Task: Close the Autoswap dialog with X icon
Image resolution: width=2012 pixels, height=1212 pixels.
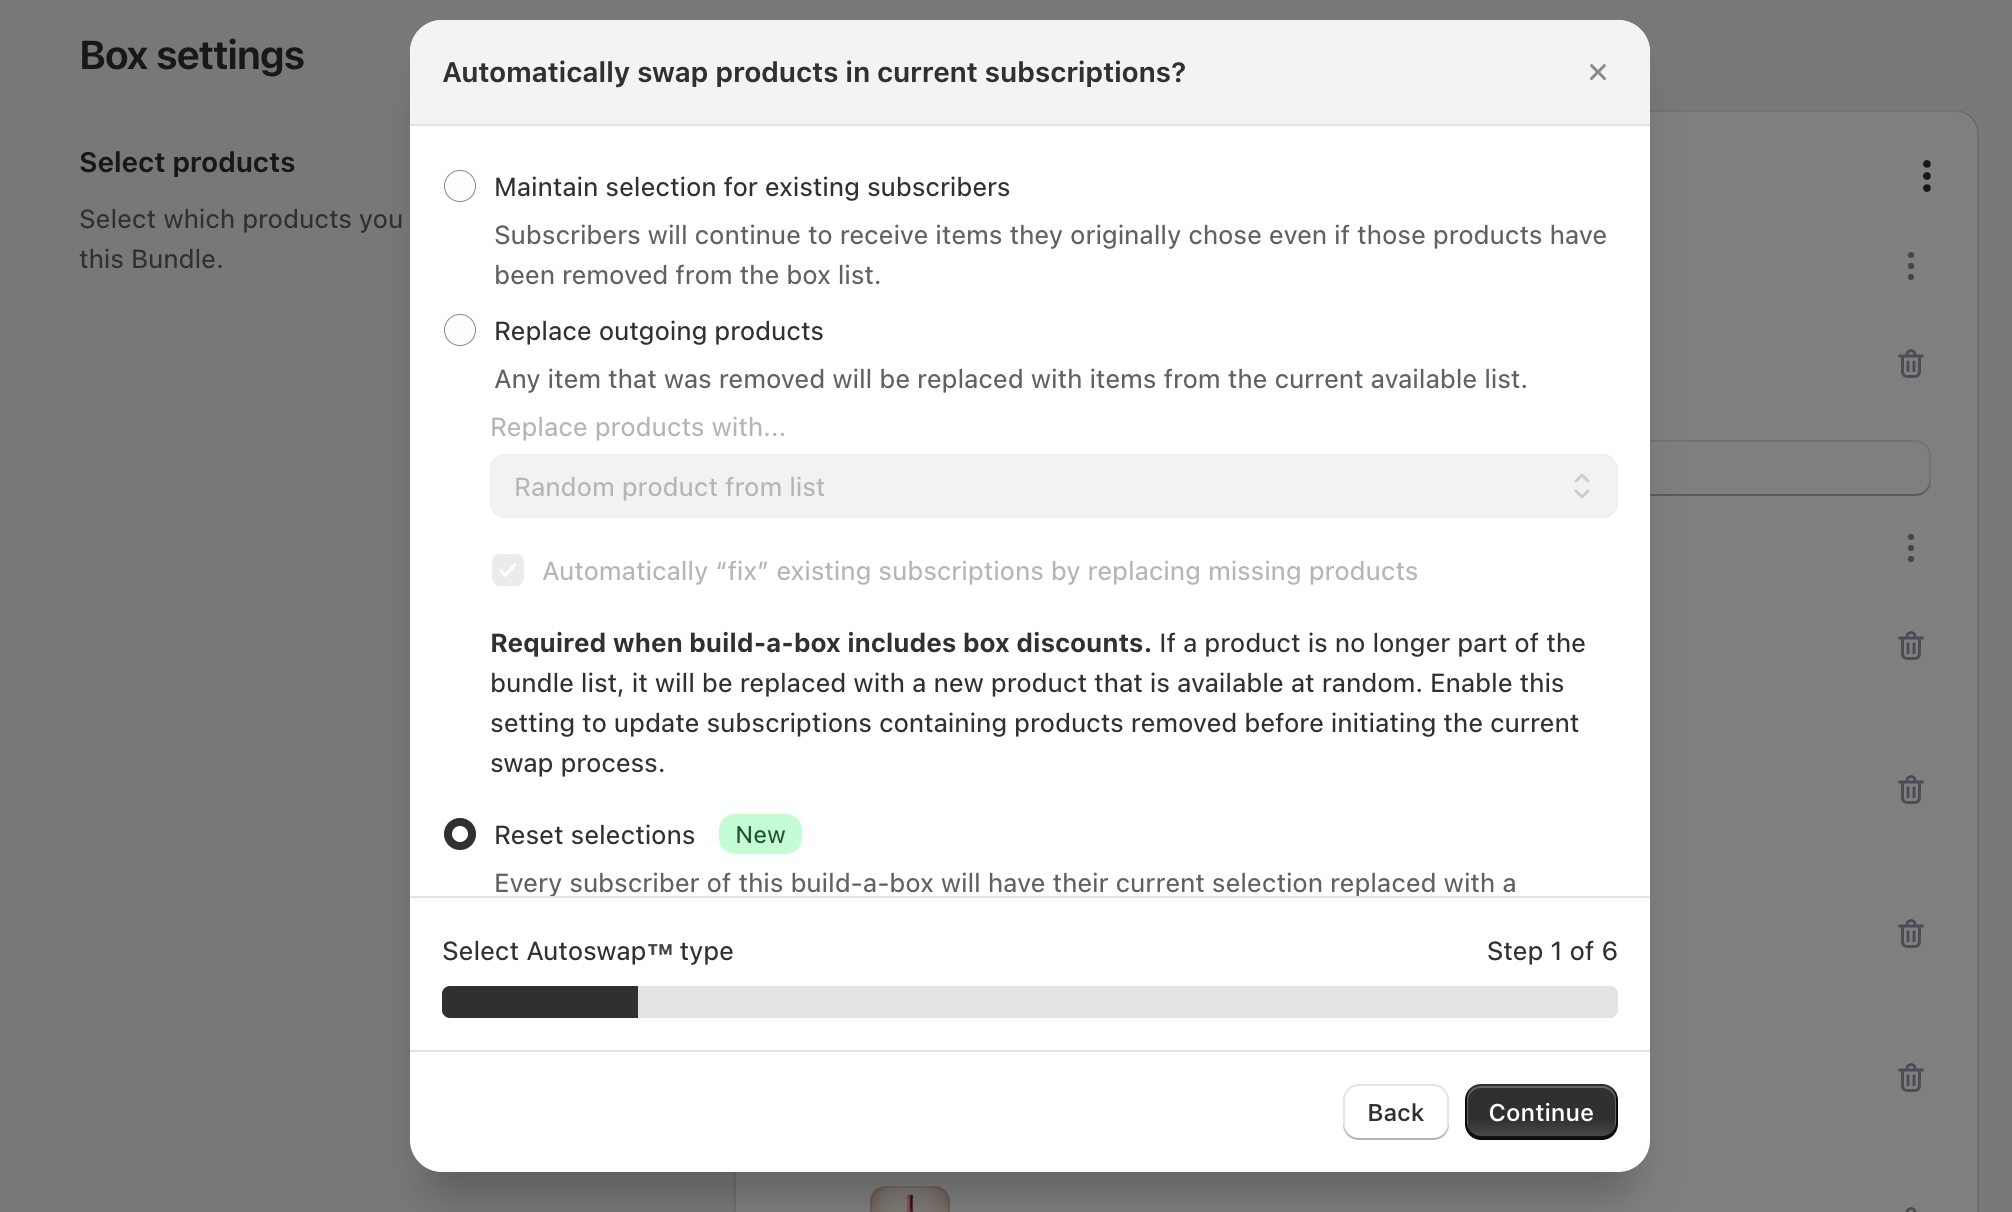Action: [x=1597, y=72]
